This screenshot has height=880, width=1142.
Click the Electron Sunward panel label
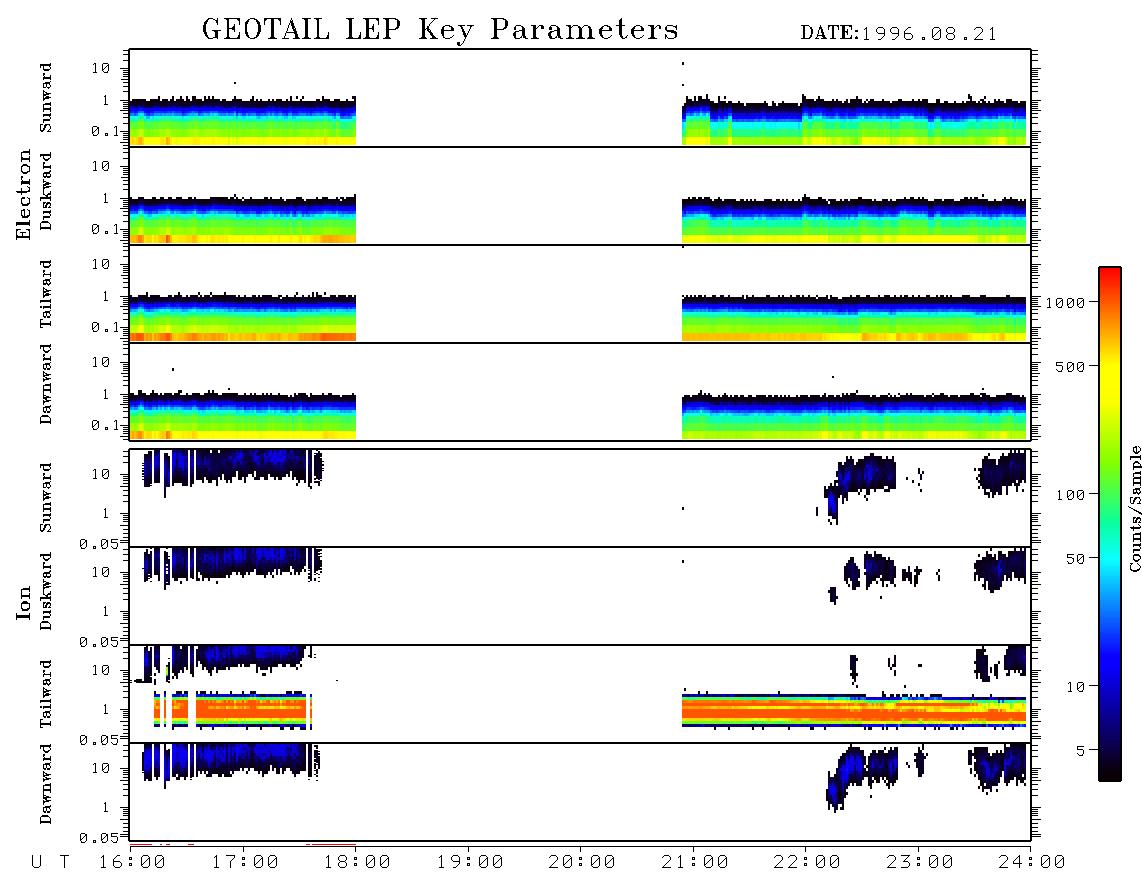pos(46,98)
